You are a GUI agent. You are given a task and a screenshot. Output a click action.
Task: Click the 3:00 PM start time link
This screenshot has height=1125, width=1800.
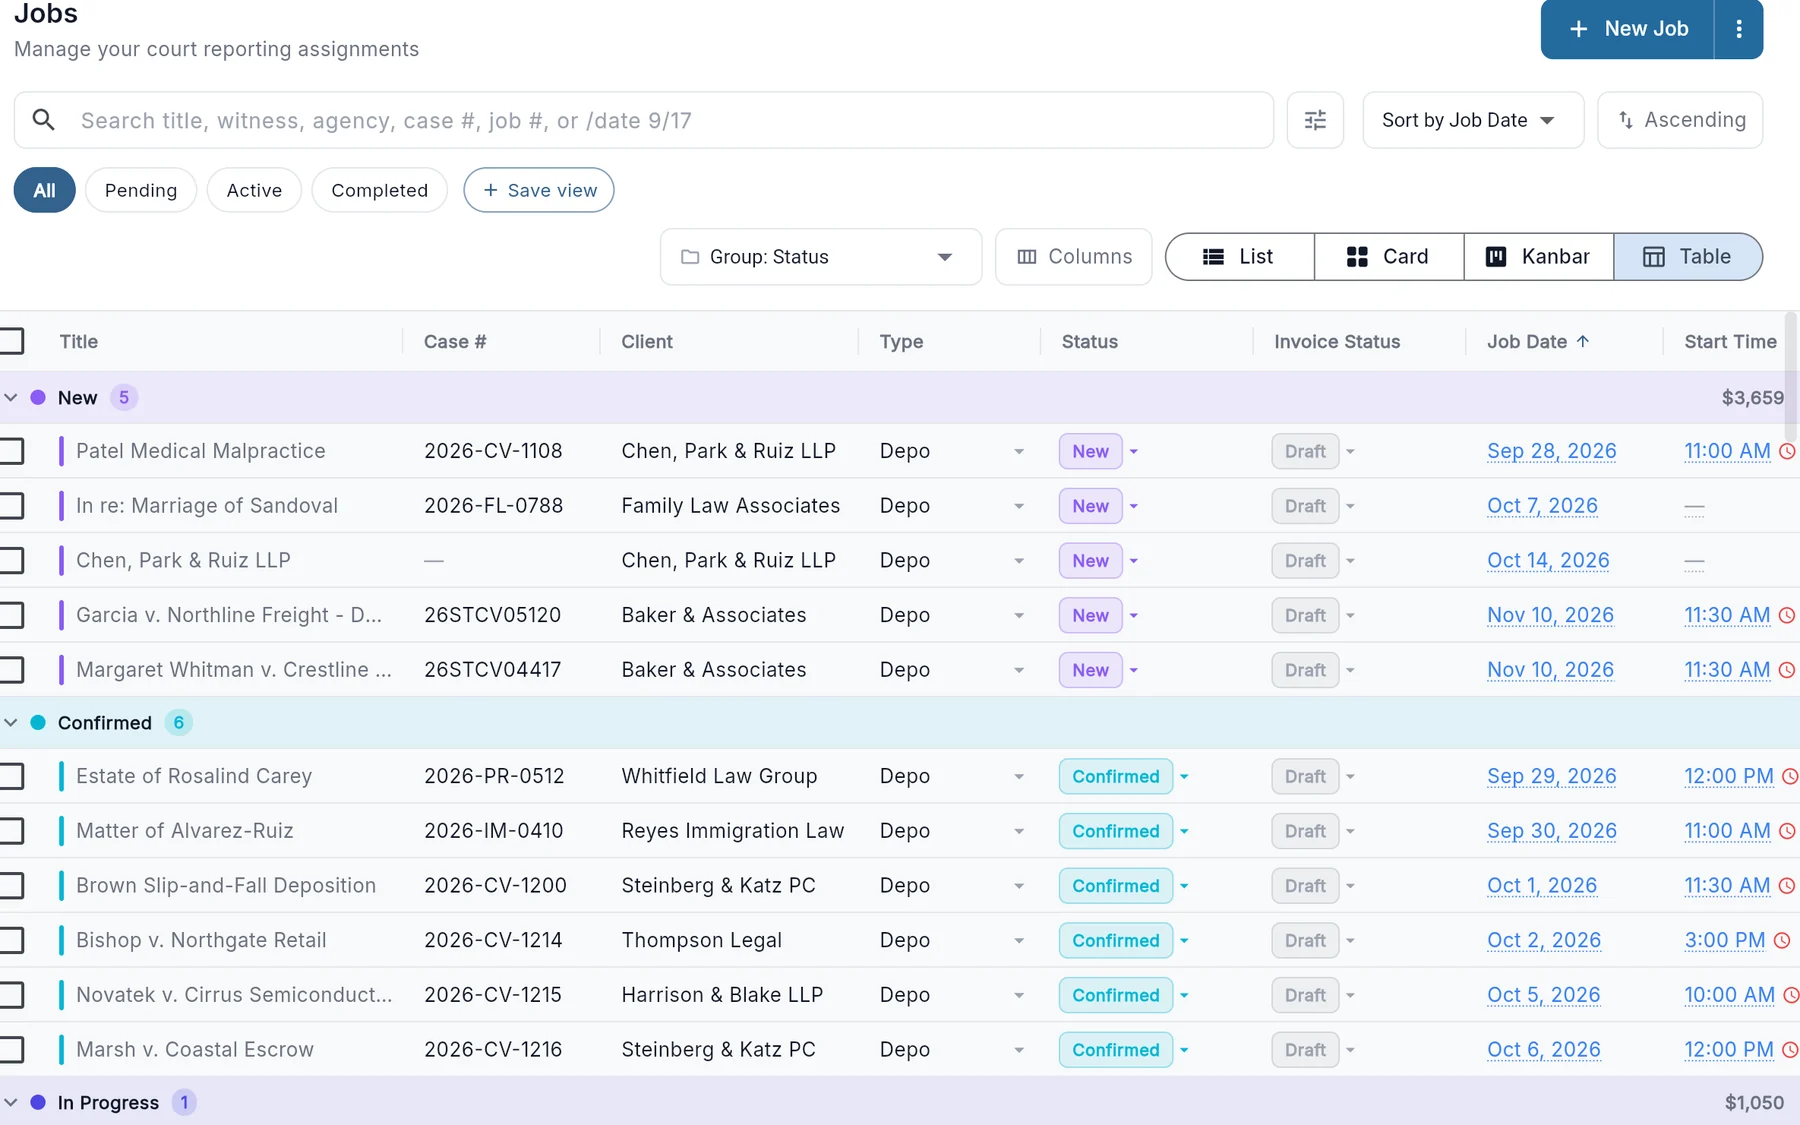tap(1725, 940)
